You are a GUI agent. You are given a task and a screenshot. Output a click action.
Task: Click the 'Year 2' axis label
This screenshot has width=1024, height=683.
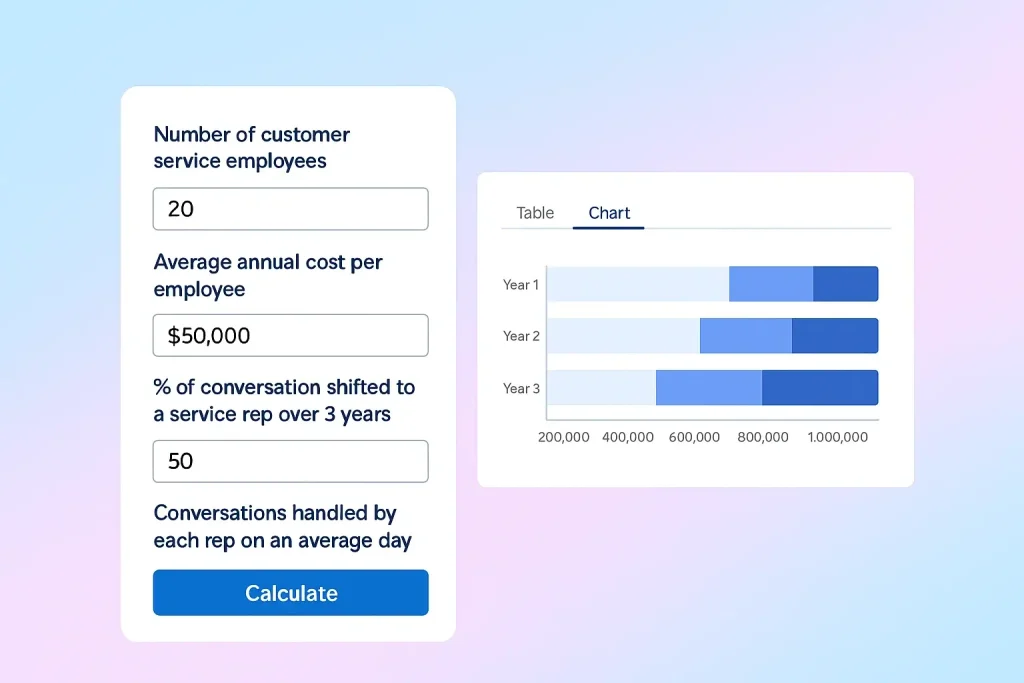point(521,336)
